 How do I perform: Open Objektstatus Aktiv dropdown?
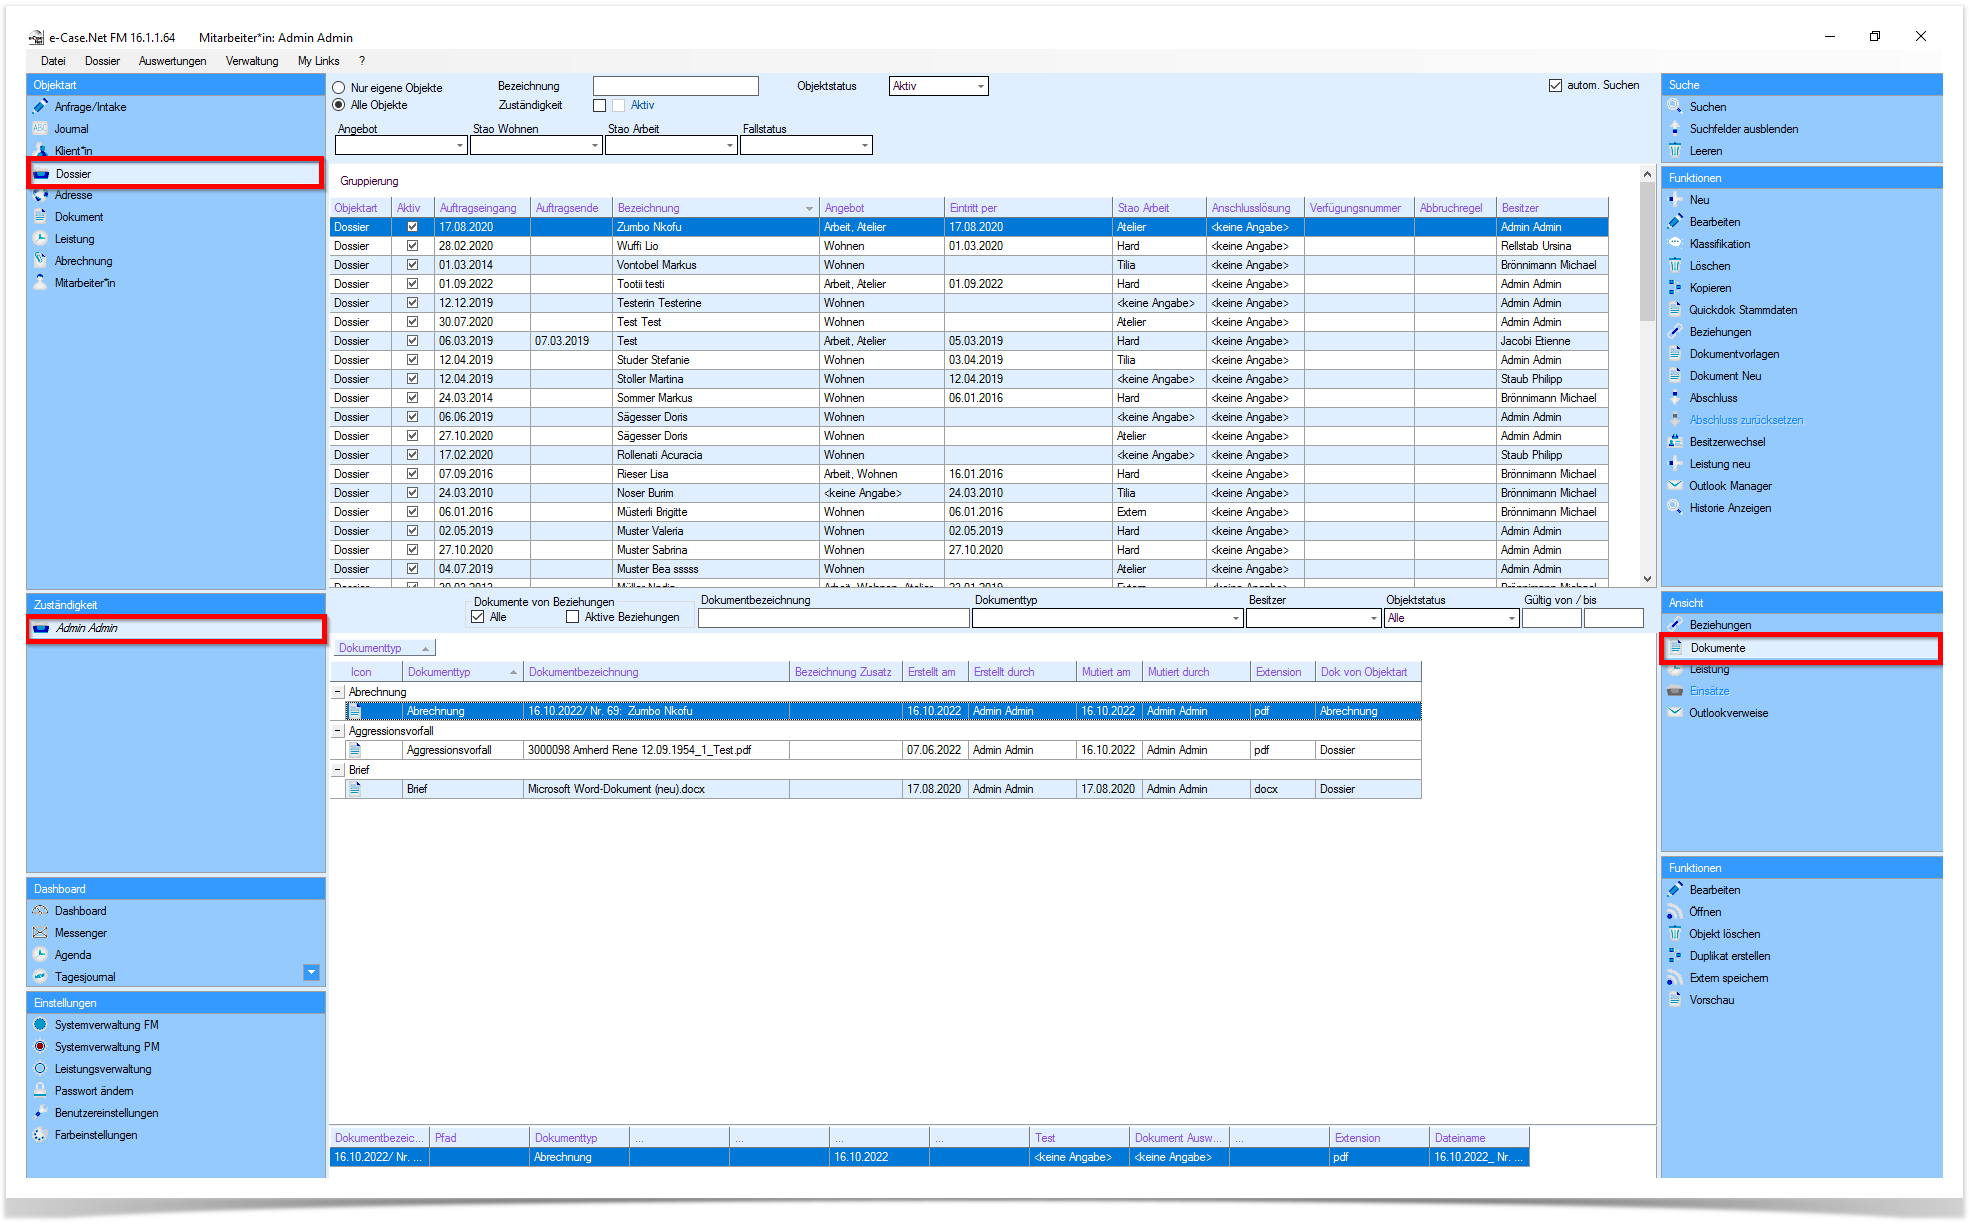pos(981,87)
